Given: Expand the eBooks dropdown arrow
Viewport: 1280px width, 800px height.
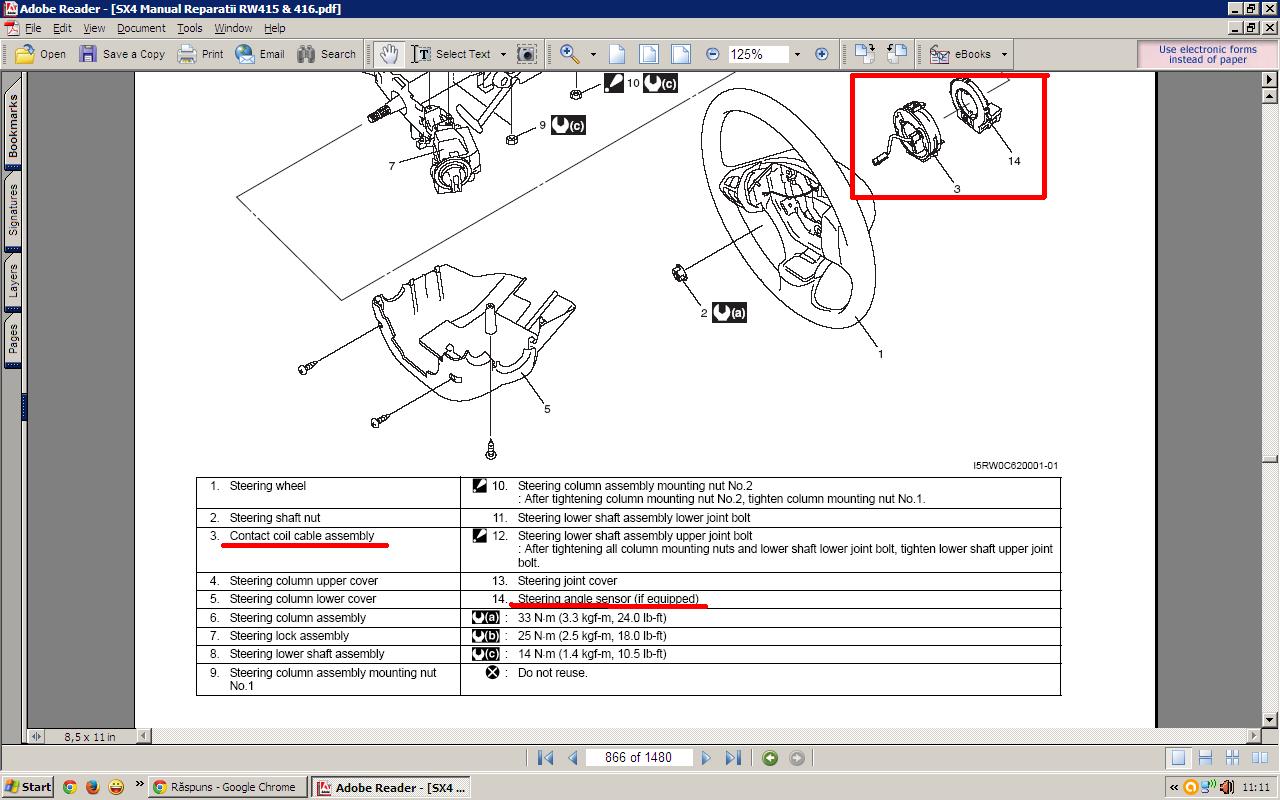Looking at the screenshot, I should (x=1003, y=54).
